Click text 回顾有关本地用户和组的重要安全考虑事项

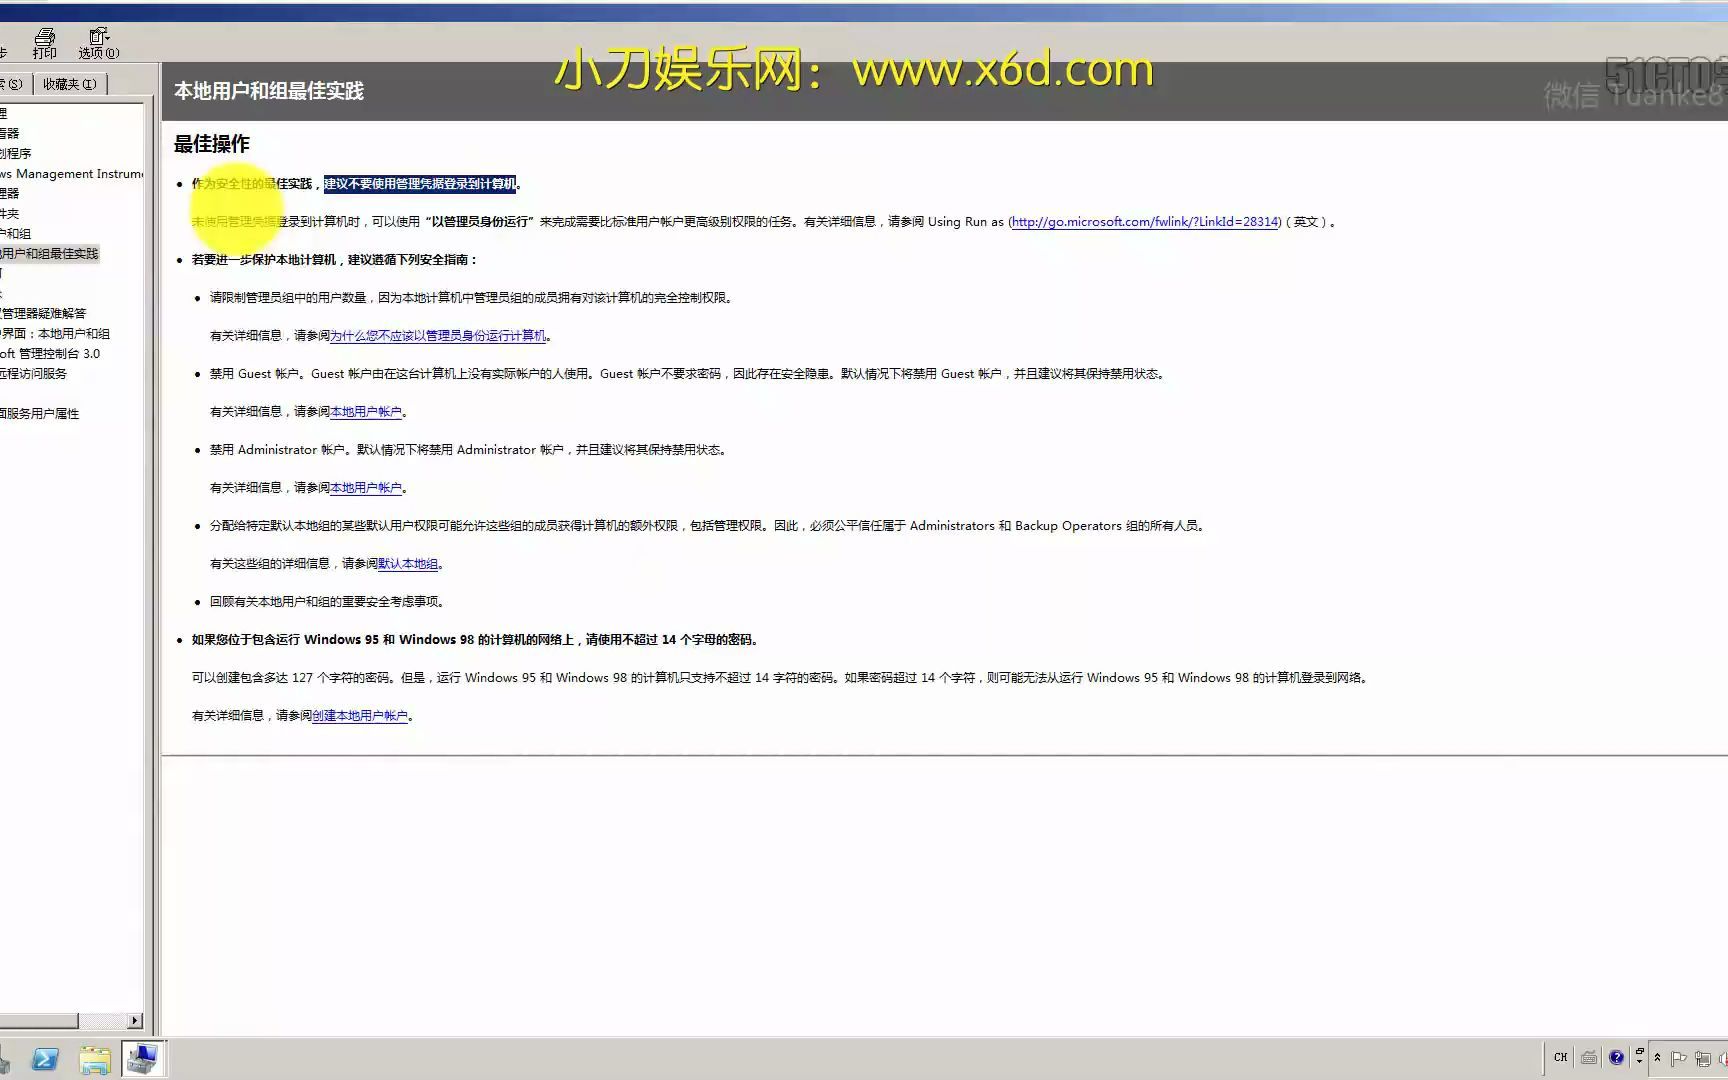[x=327, y=602]
